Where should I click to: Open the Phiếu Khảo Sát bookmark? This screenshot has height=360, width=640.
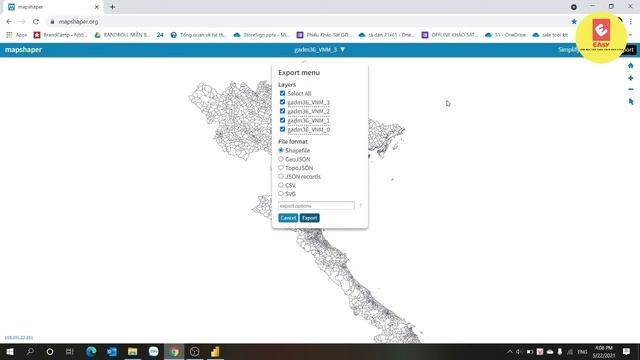pos(324,35)
